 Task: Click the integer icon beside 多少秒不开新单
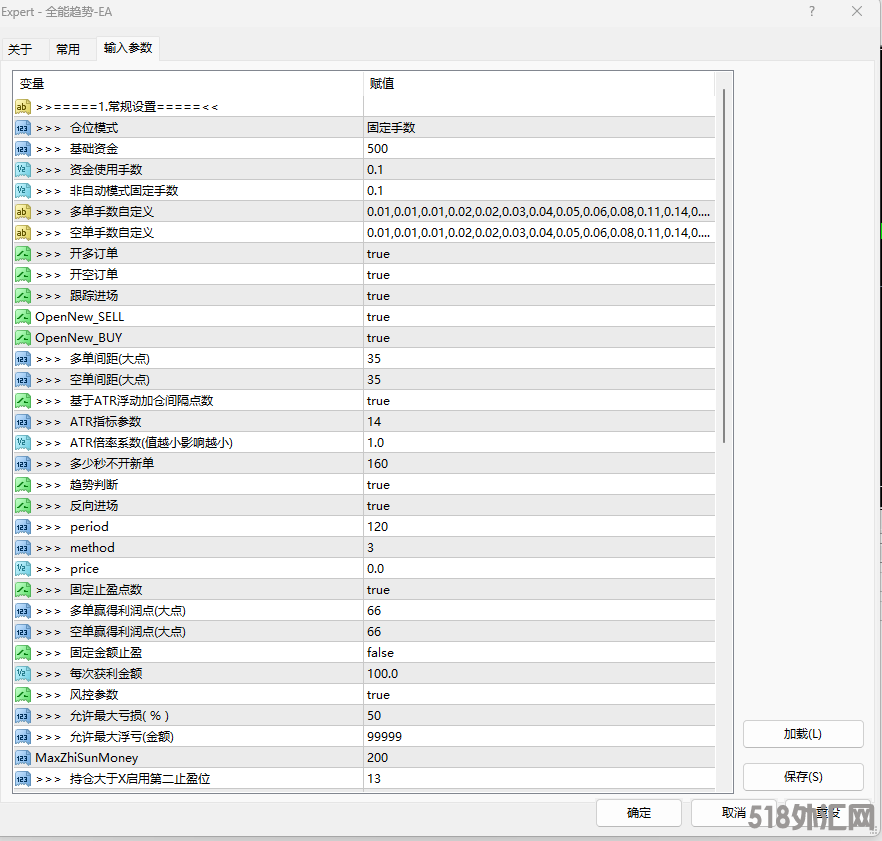[x=22, y=464]
